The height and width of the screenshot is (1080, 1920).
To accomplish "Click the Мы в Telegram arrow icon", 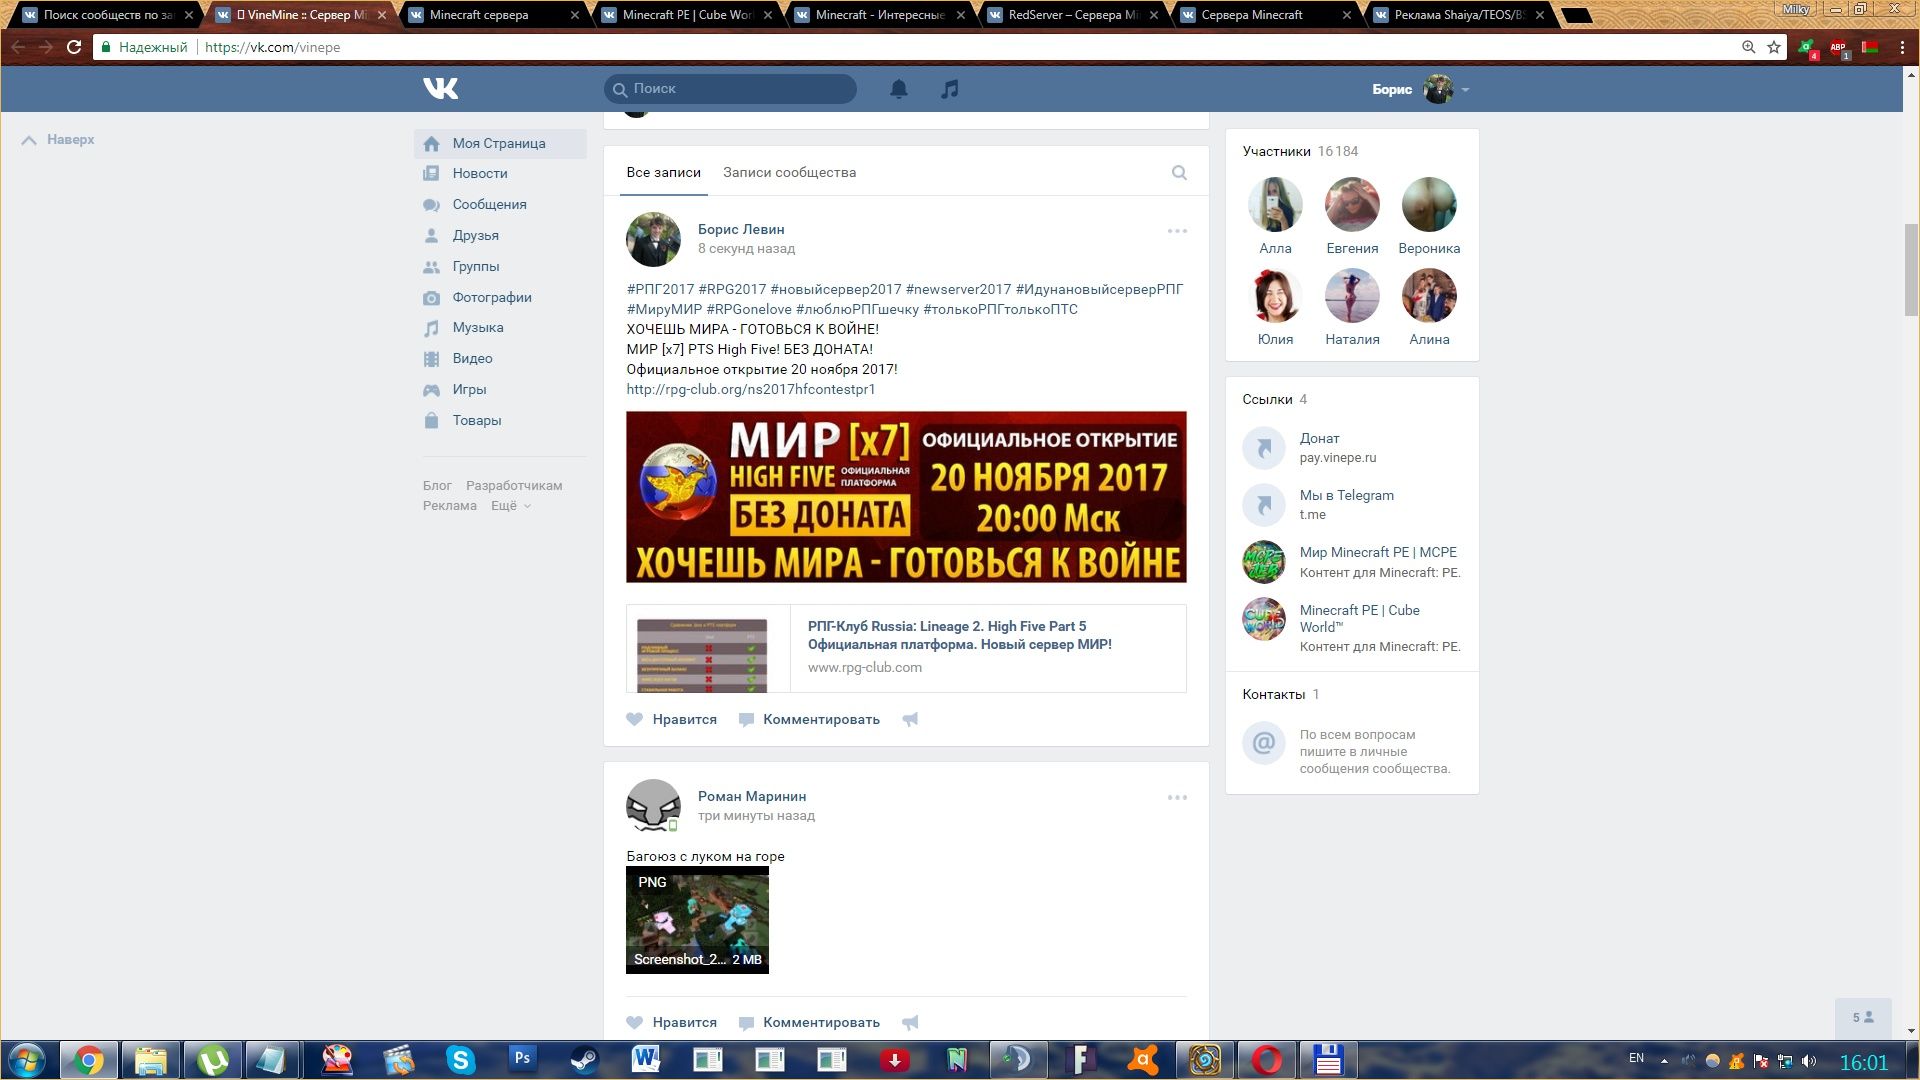I will tap(1264, 505).
